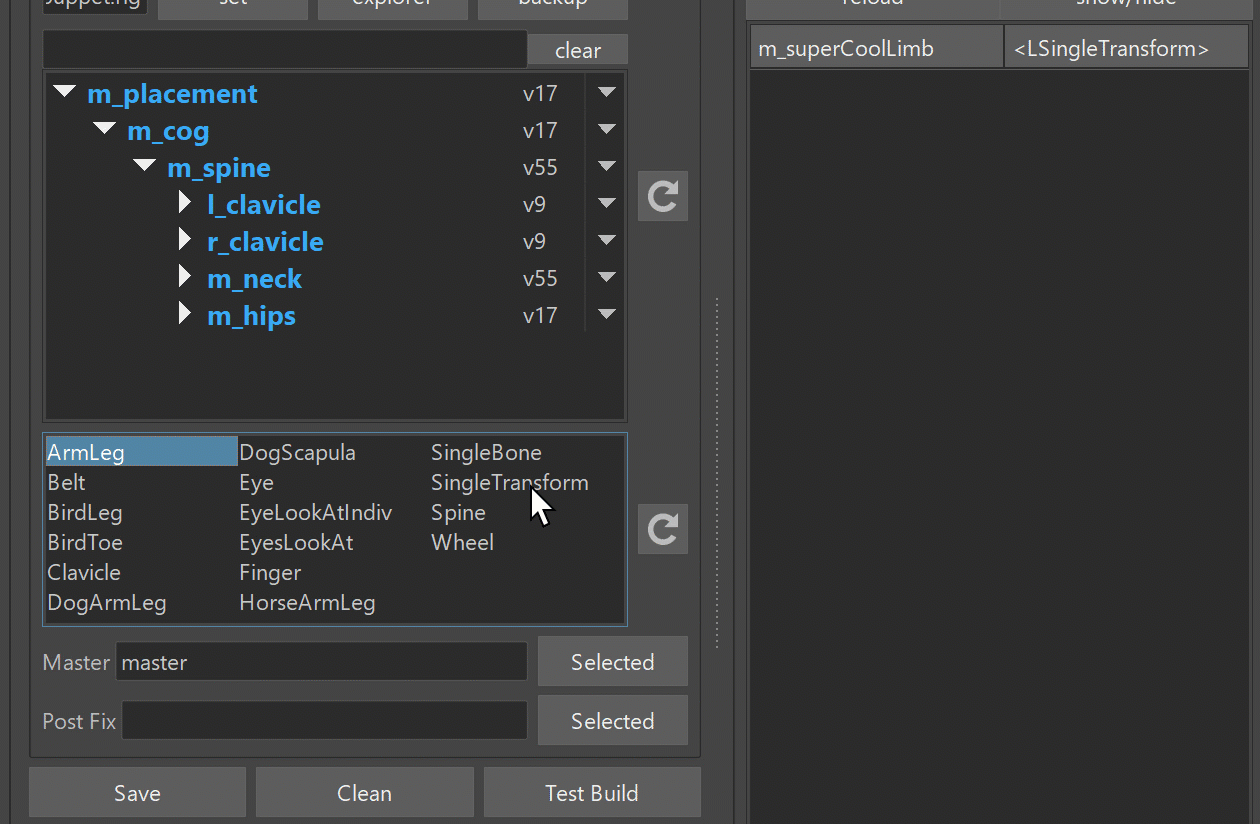Reload the limb type list icon

click(663, 529)
